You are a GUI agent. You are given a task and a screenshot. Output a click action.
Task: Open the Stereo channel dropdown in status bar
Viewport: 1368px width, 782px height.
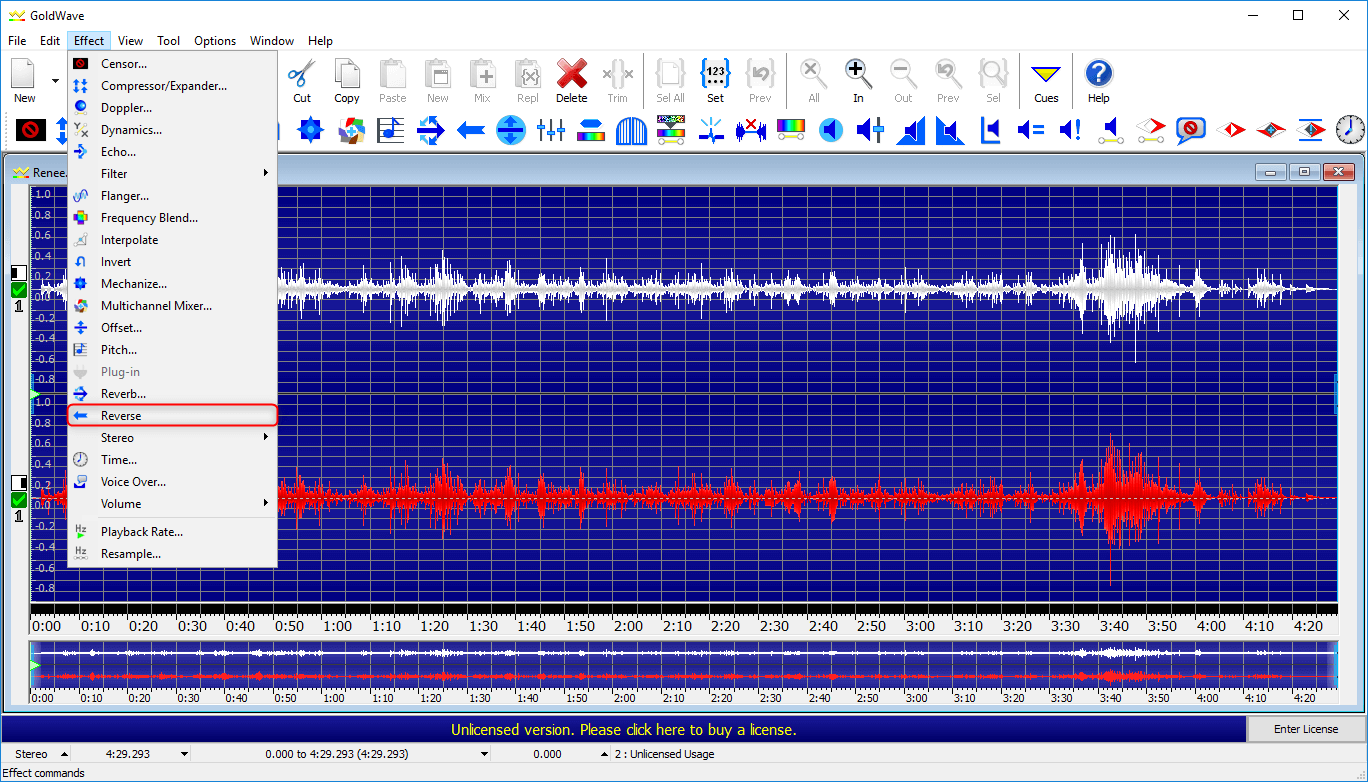click(65, 754)
